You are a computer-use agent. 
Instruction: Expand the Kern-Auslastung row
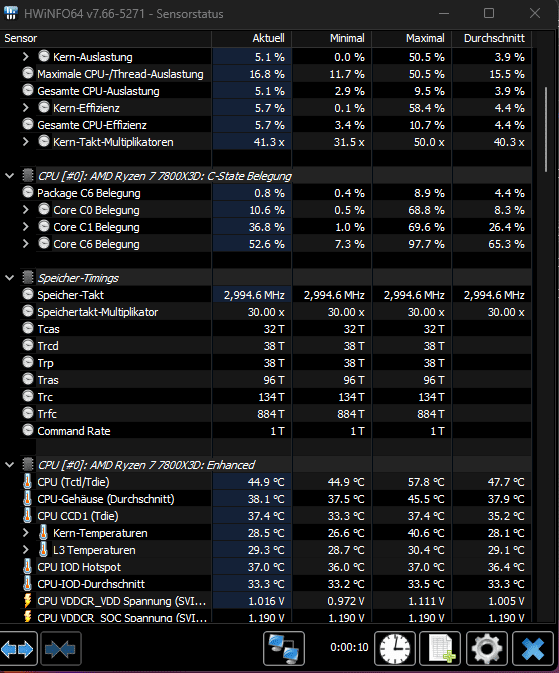[x=25, y=57]
